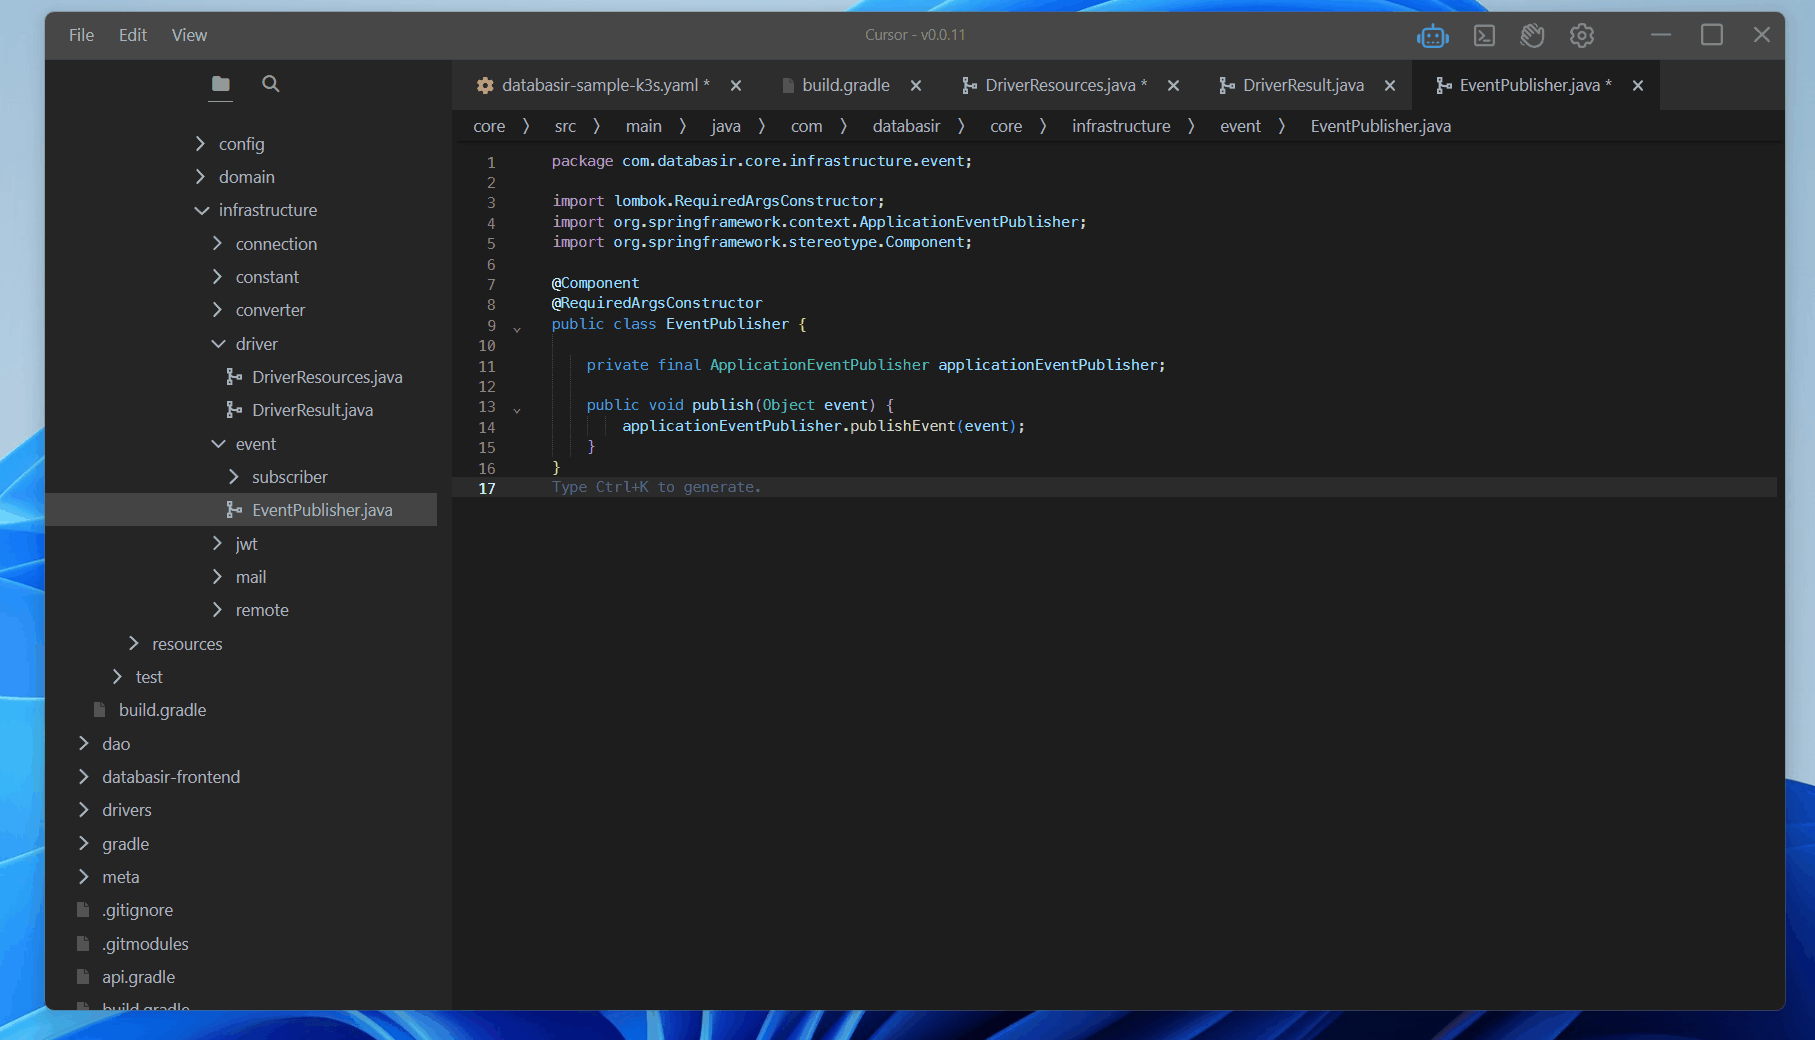The image size is (1815, 1040).
Task: Open the View menu
Action: point(189,35)
